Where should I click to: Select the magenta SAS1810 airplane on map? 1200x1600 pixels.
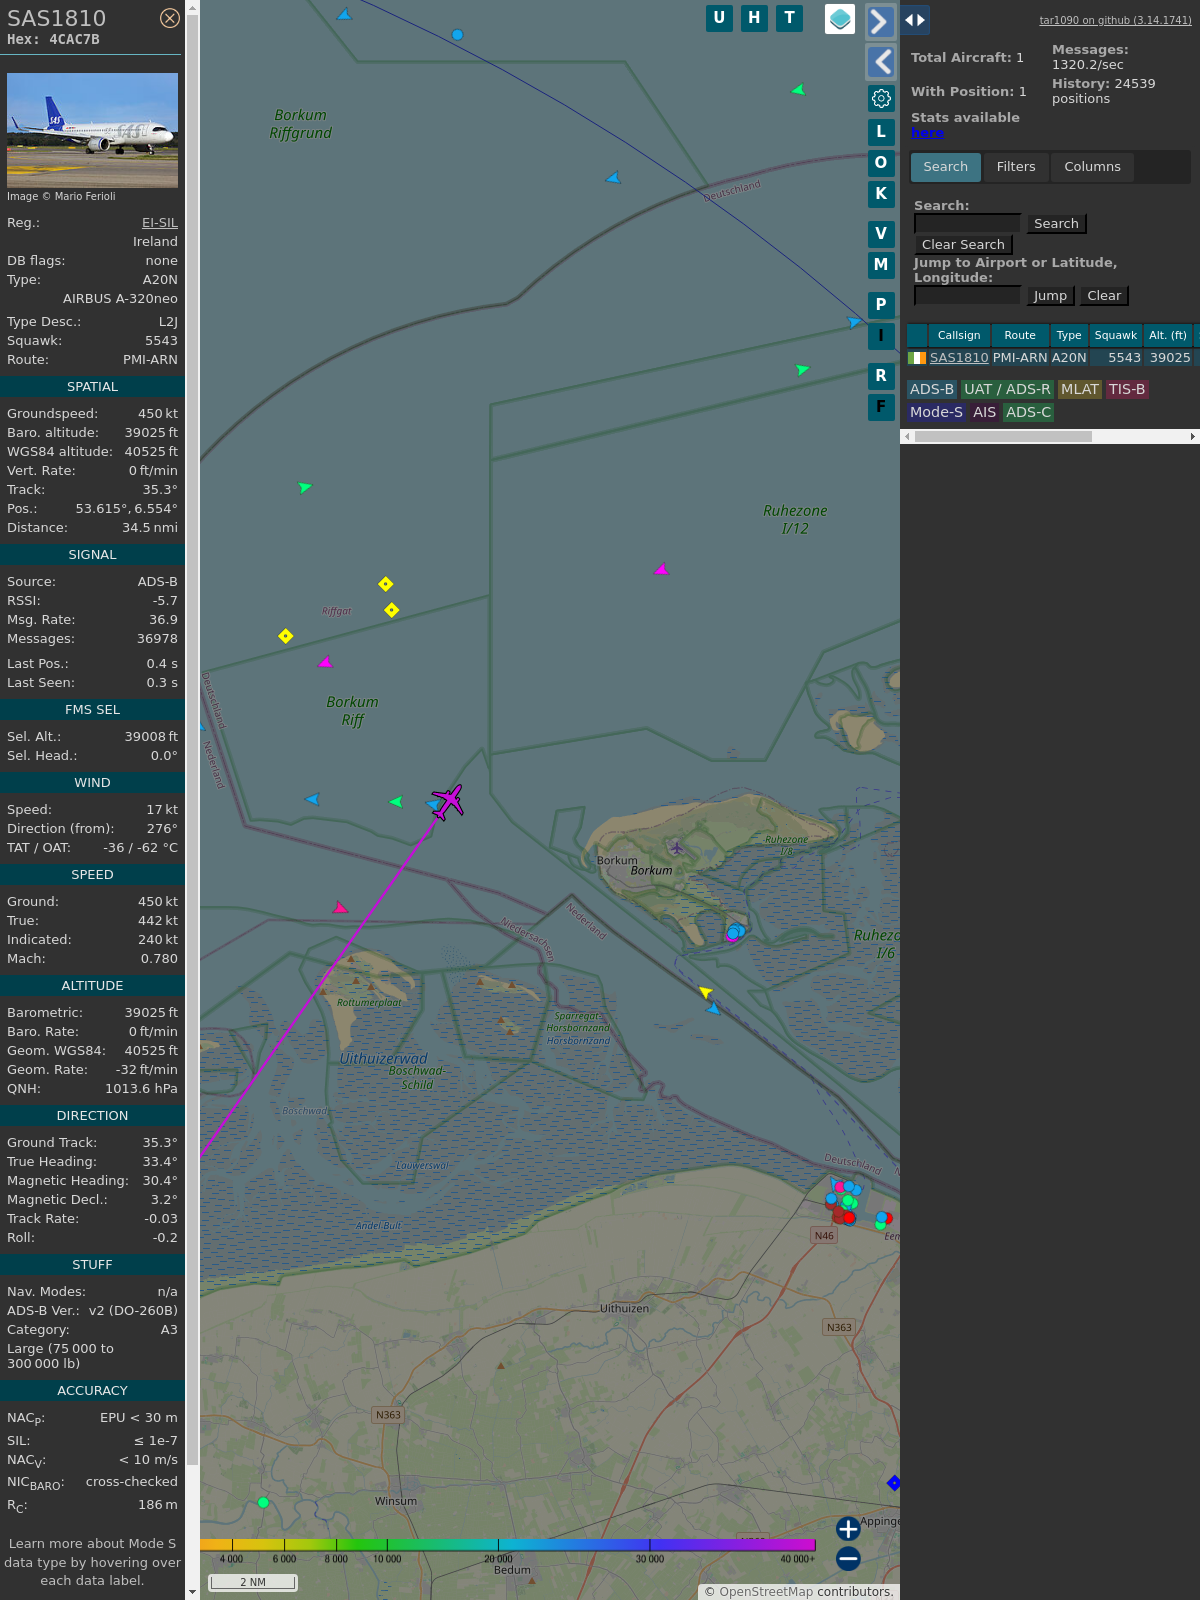[x=447, y=802]
